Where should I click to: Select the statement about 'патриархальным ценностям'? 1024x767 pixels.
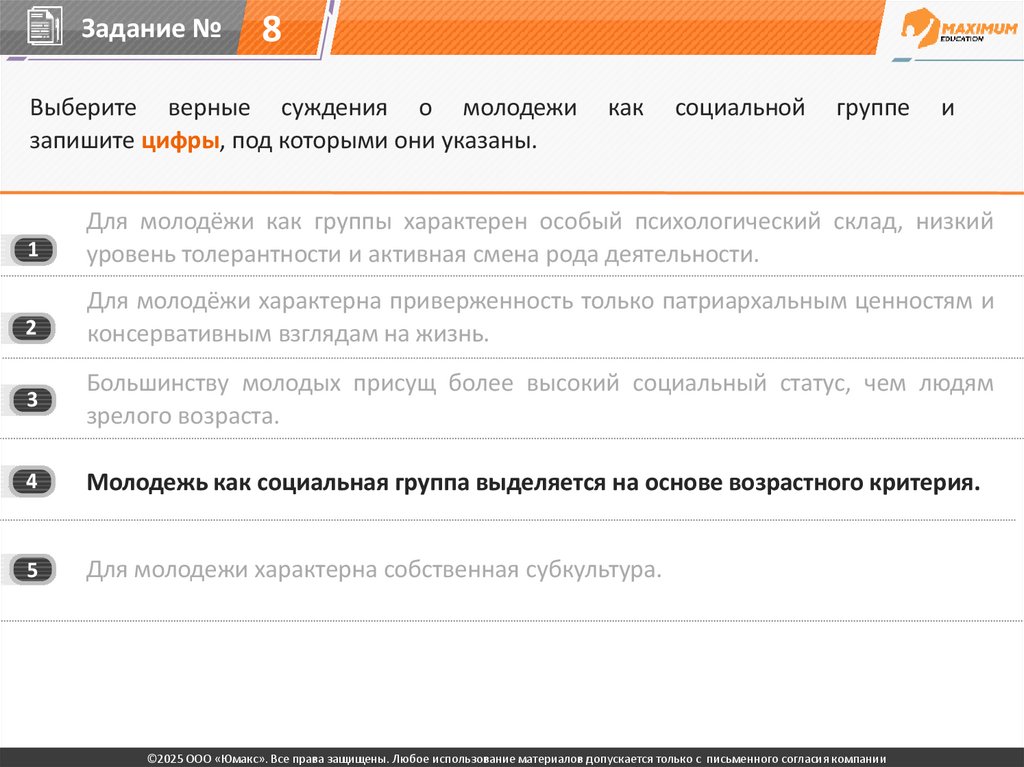pyautogui.click(x=540, y=317)
